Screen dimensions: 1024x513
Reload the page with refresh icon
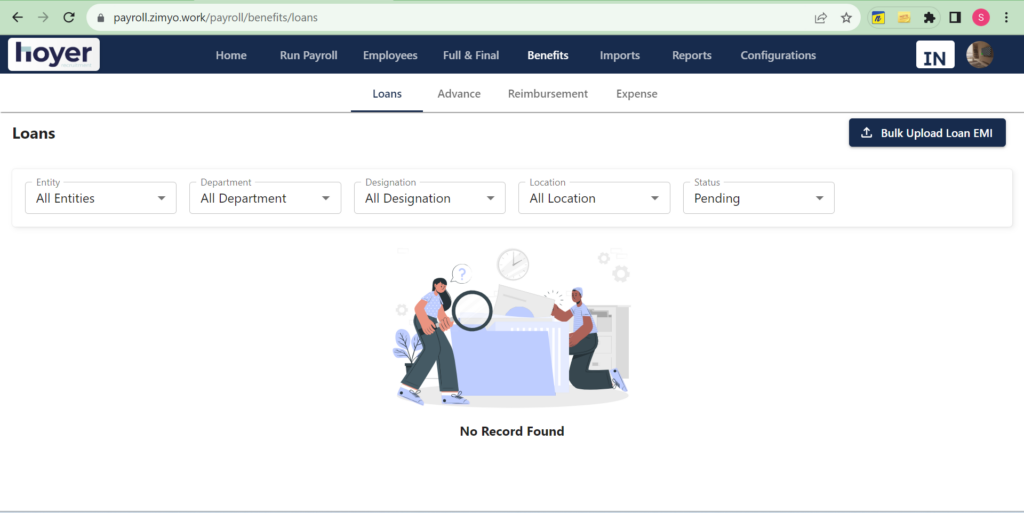(69, 18)
